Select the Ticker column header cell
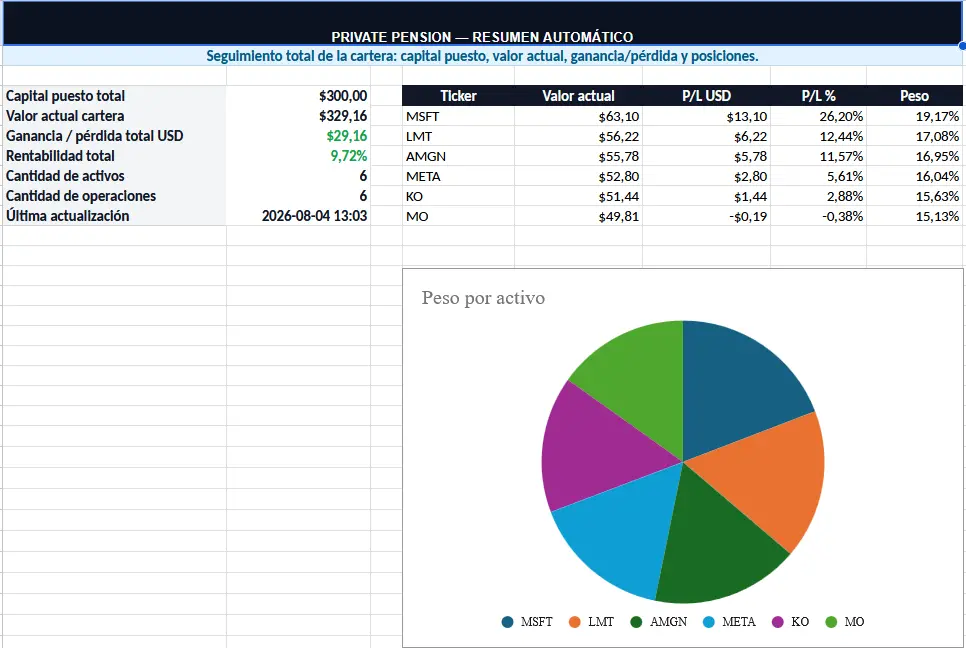 pyautogui.click(x=458, y=95)
